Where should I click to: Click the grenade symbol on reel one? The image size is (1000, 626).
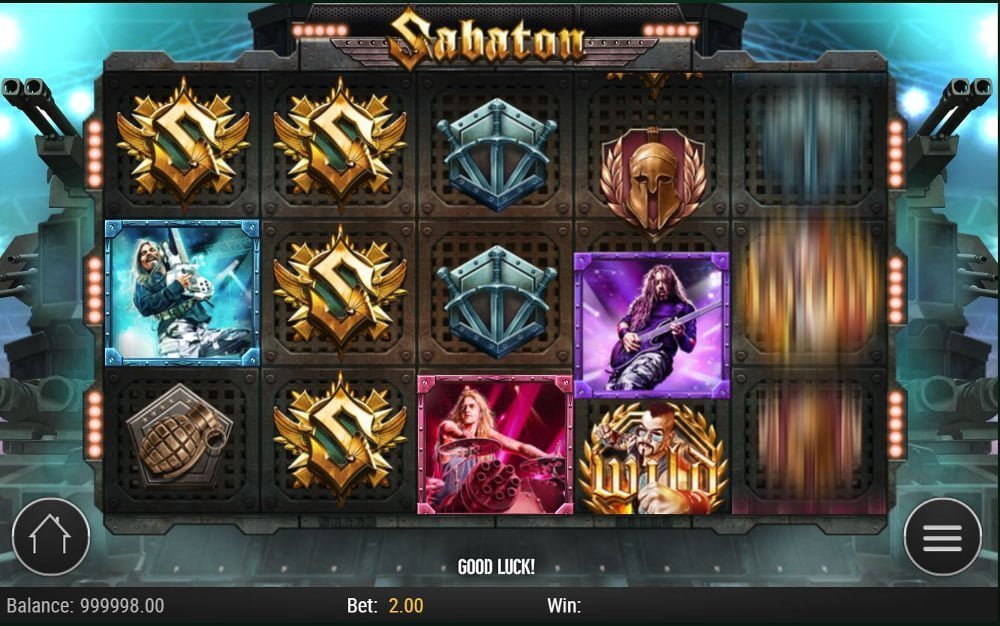182,439
